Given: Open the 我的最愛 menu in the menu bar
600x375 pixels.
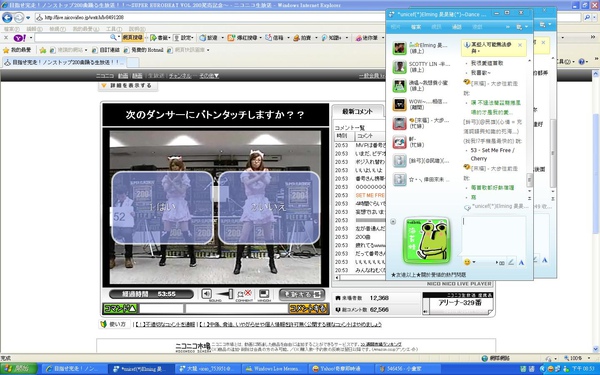Looking at the screenshot, I should [86, 29].
